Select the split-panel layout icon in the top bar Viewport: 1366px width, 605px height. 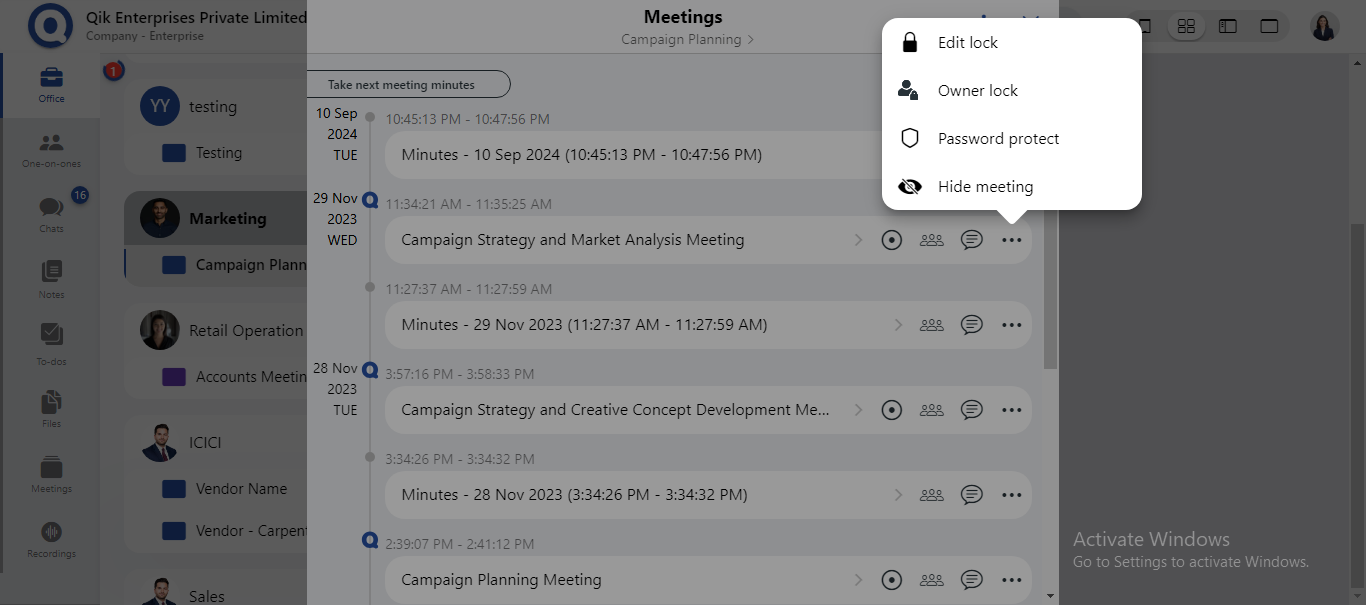point(1227,26)
